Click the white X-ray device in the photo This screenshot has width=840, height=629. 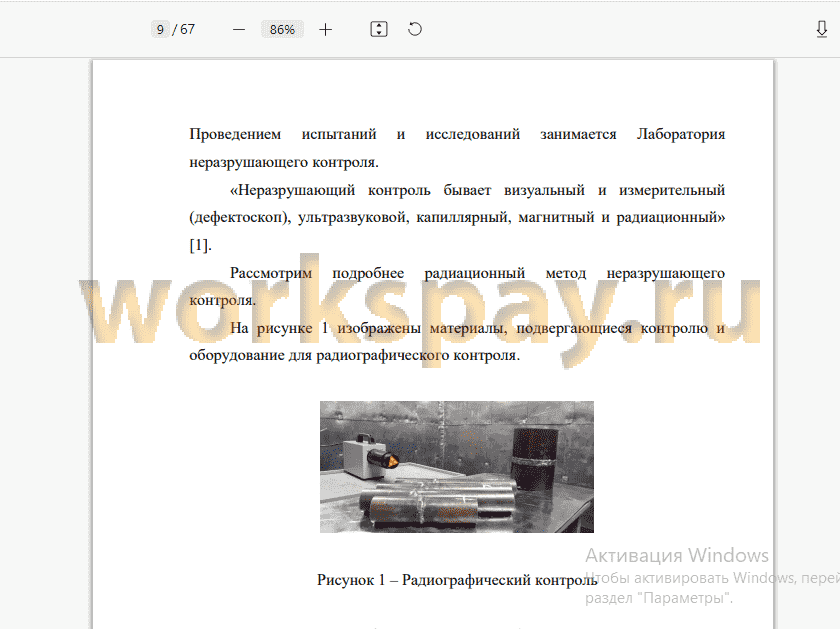click(363, 457)
